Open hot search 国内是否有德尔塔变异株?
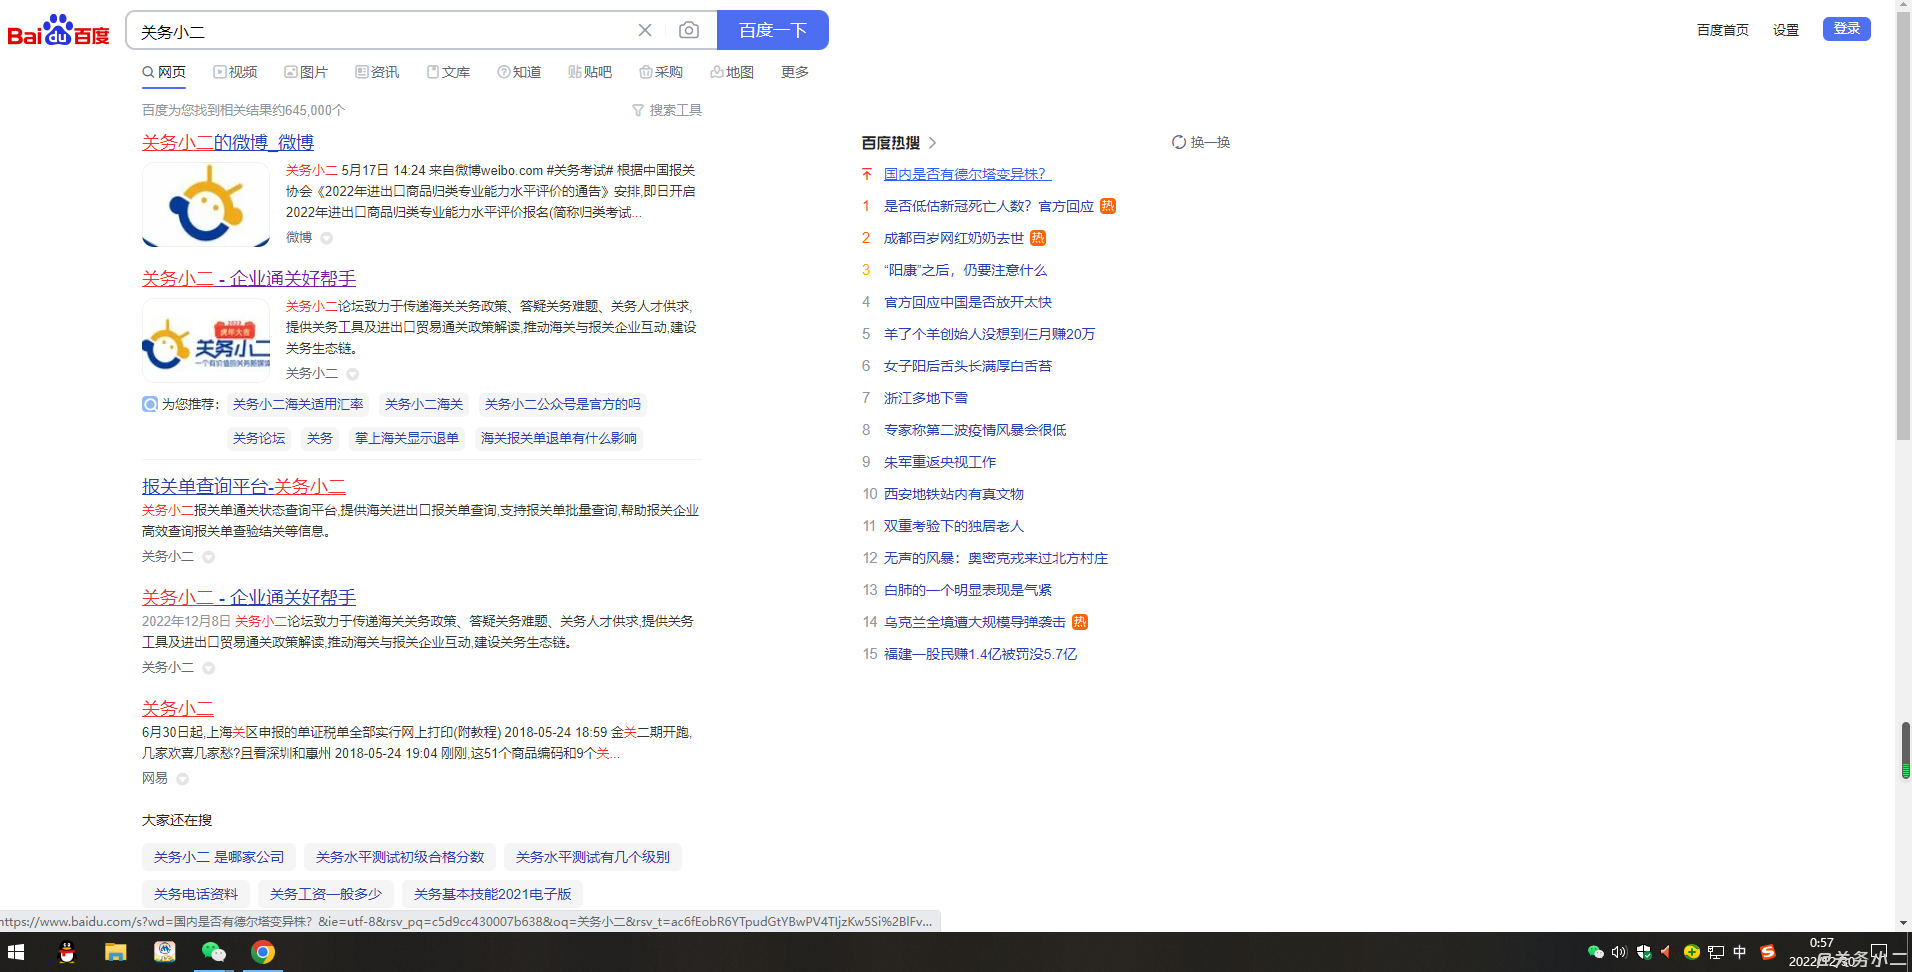Image resolution: width=1912 pixels, height=972 pixels. coord(967,174)
